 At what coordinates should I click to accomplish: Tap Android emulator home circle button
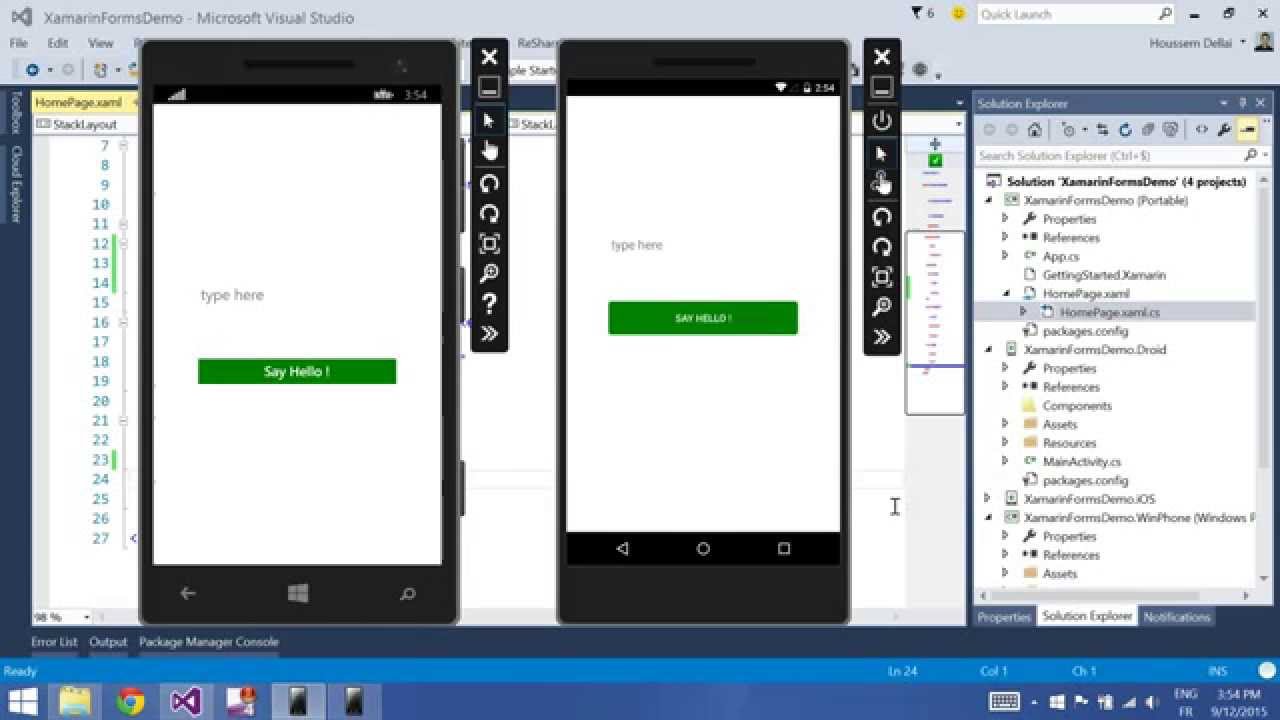pyautogui.click(x=703, y=548)
